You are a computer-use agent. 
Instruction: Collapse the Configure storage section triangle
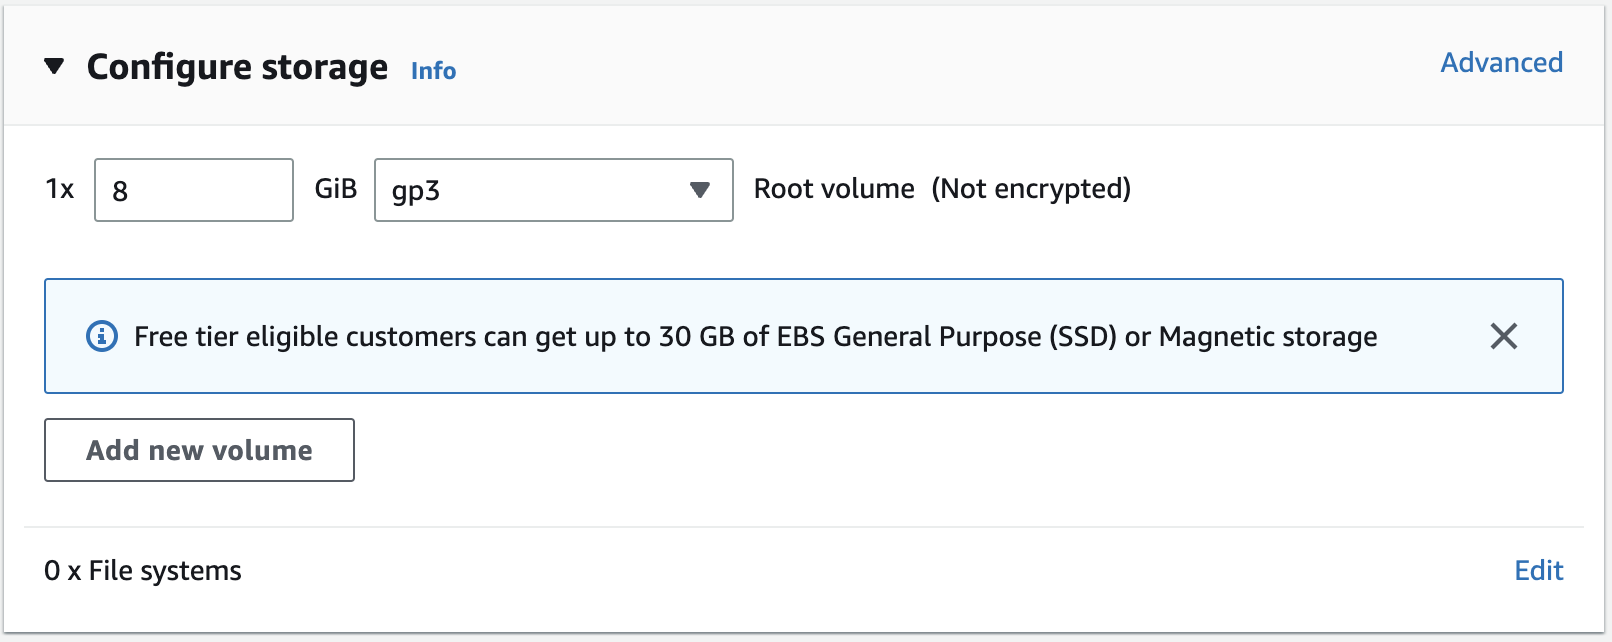54,67
